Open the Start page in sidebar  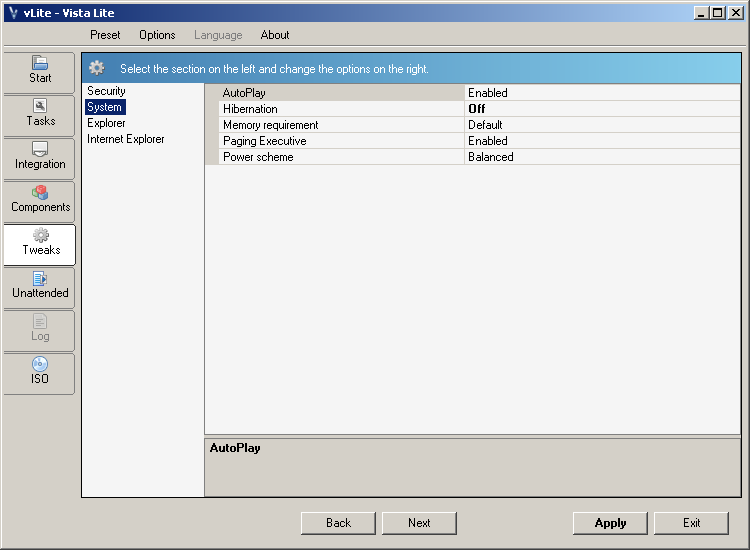click(x=39, y=73)
